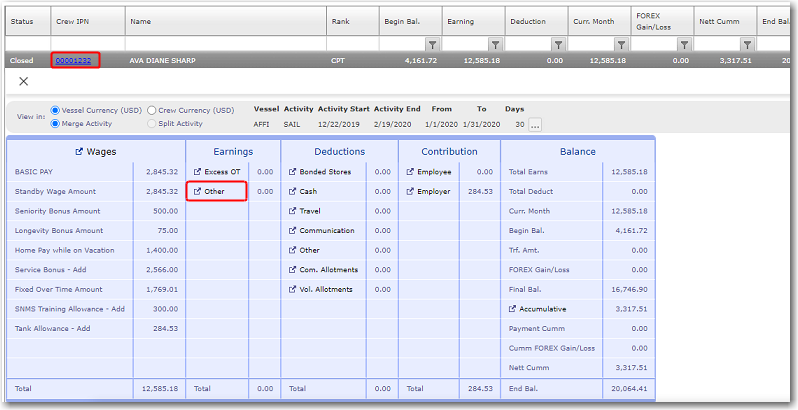Open filter menu for Rank column
Screen dimensions: 798x410
tap(431, 45)
